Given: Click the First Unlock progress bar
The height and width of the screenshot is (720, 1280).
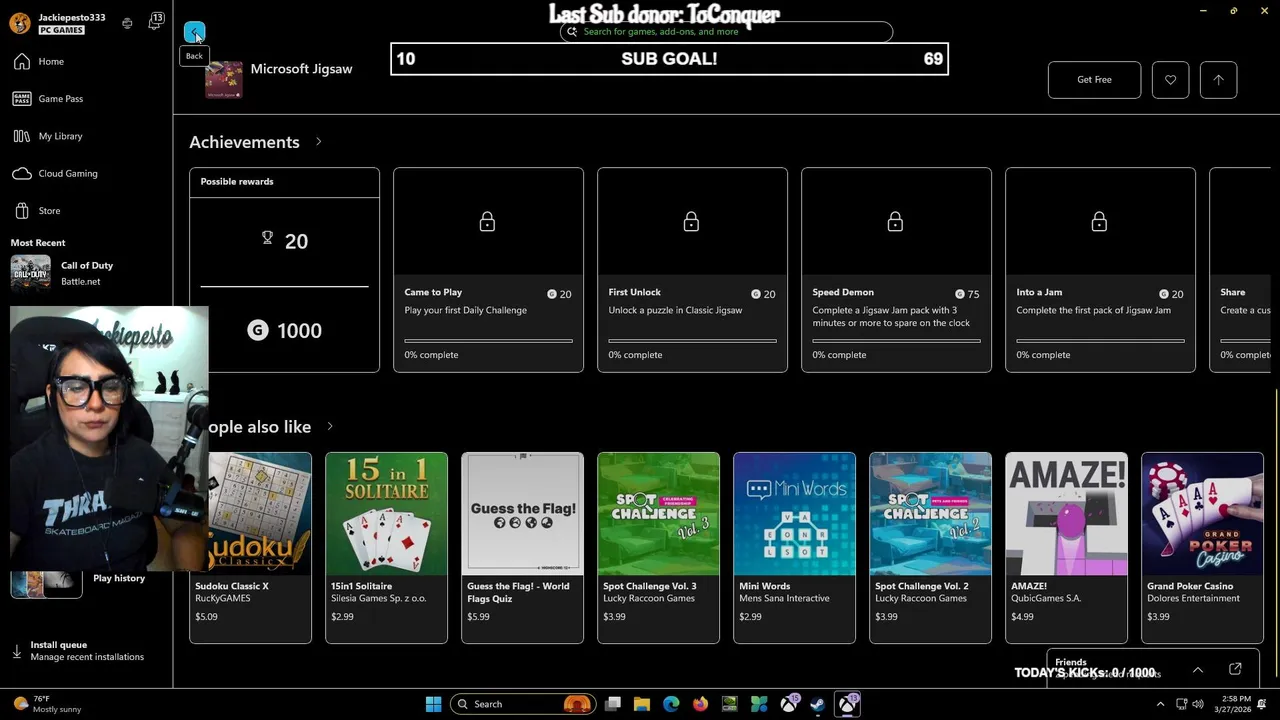Looking at the screenshot, I should [x=692, y=341].
